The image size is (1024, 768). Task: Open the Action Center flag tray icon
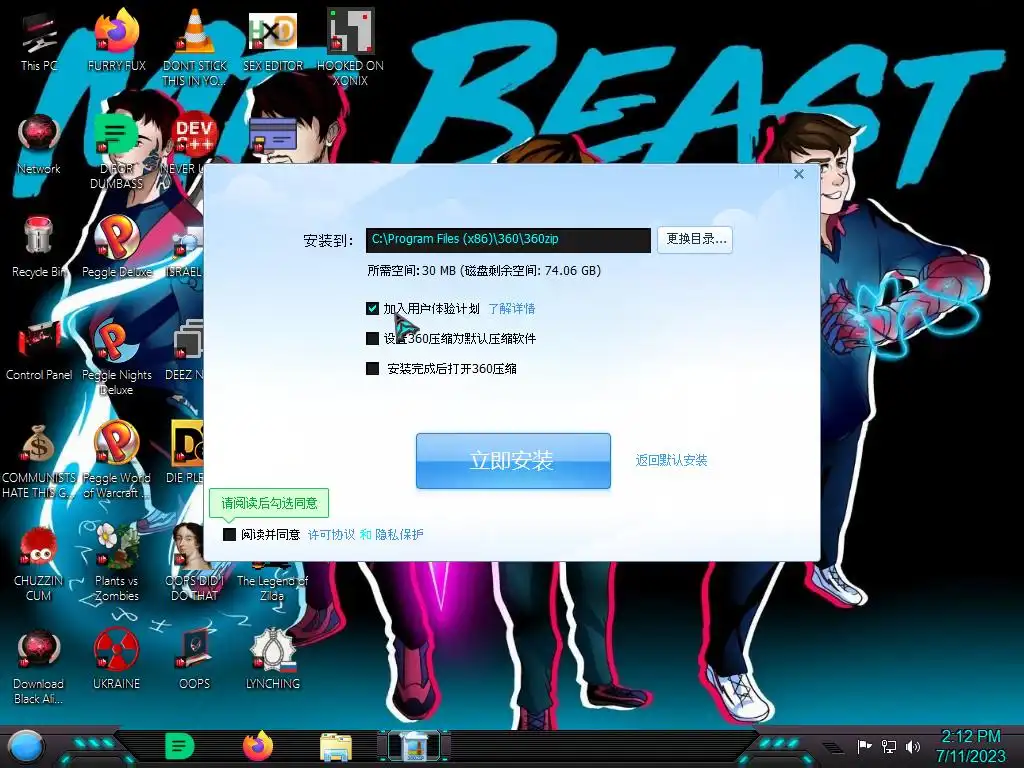(x=865, y=746)
